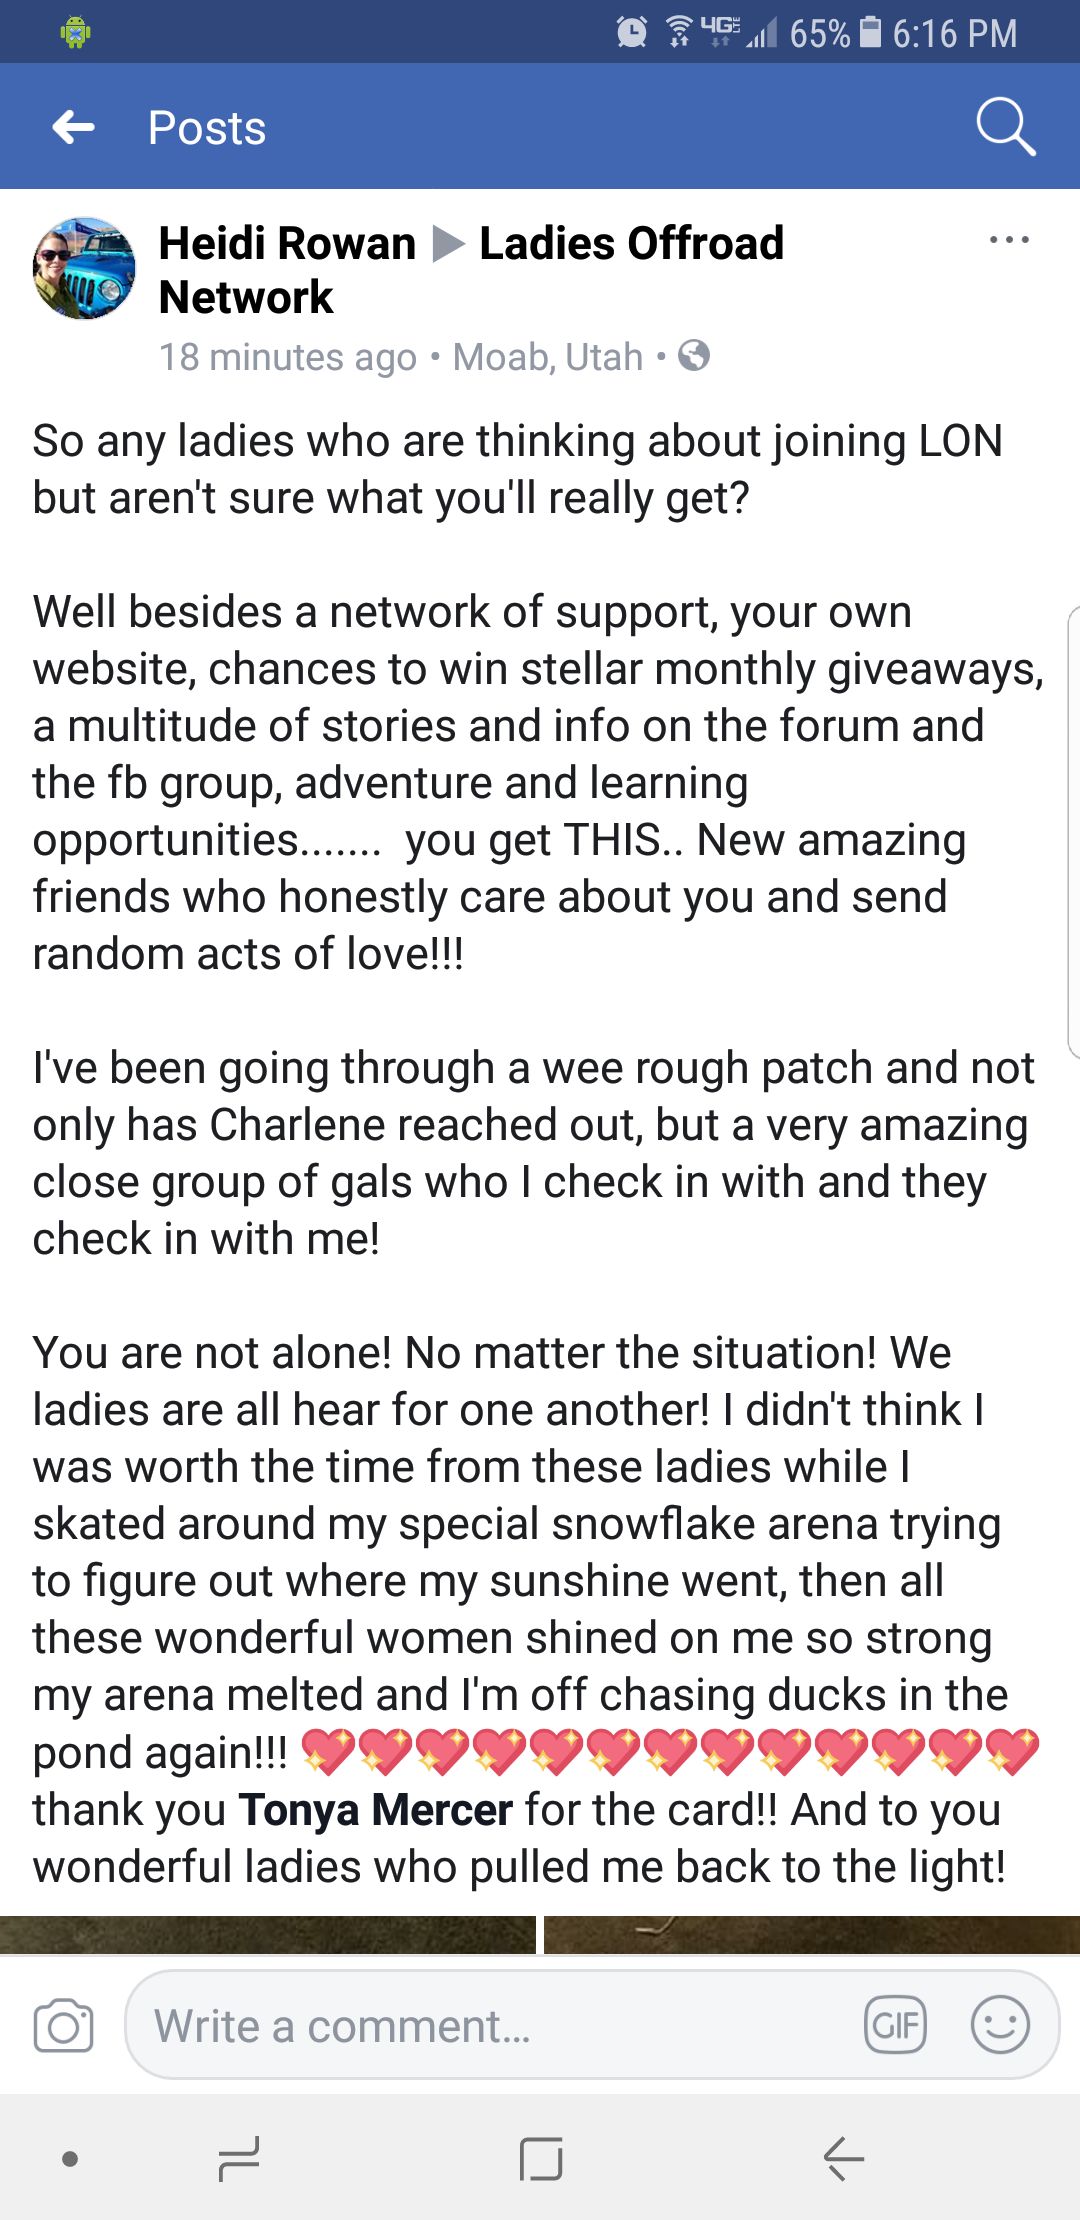1080x2220 pixels.
Task: Tap the camera icon to attach photo
Action: [63, 2026]
